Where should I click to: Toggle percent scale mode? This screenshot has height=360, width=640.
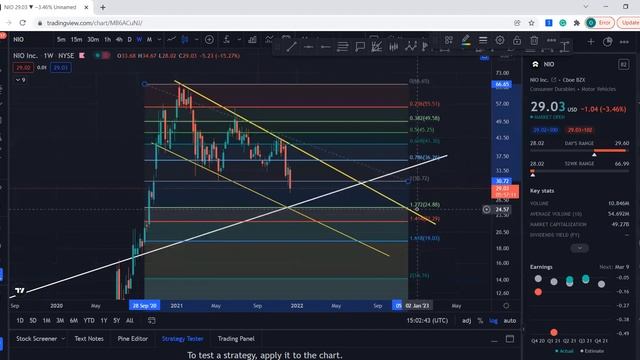point(480,321)
